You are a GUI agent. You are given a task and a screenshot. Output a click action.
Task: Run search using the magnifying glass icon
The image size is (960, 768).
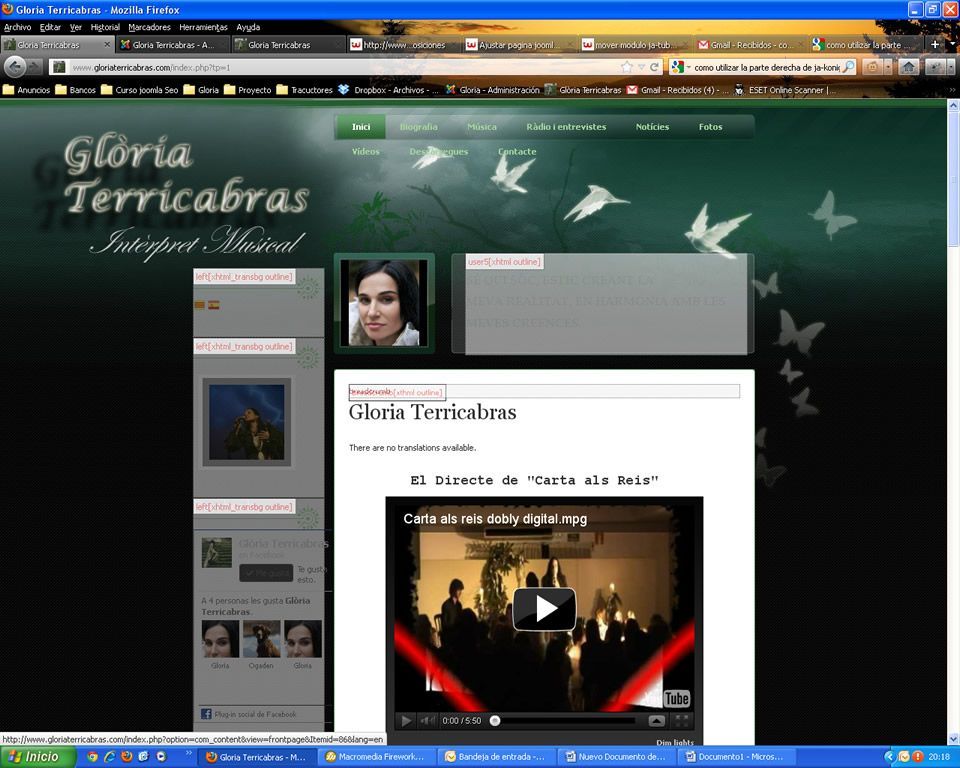coord(849,67)
